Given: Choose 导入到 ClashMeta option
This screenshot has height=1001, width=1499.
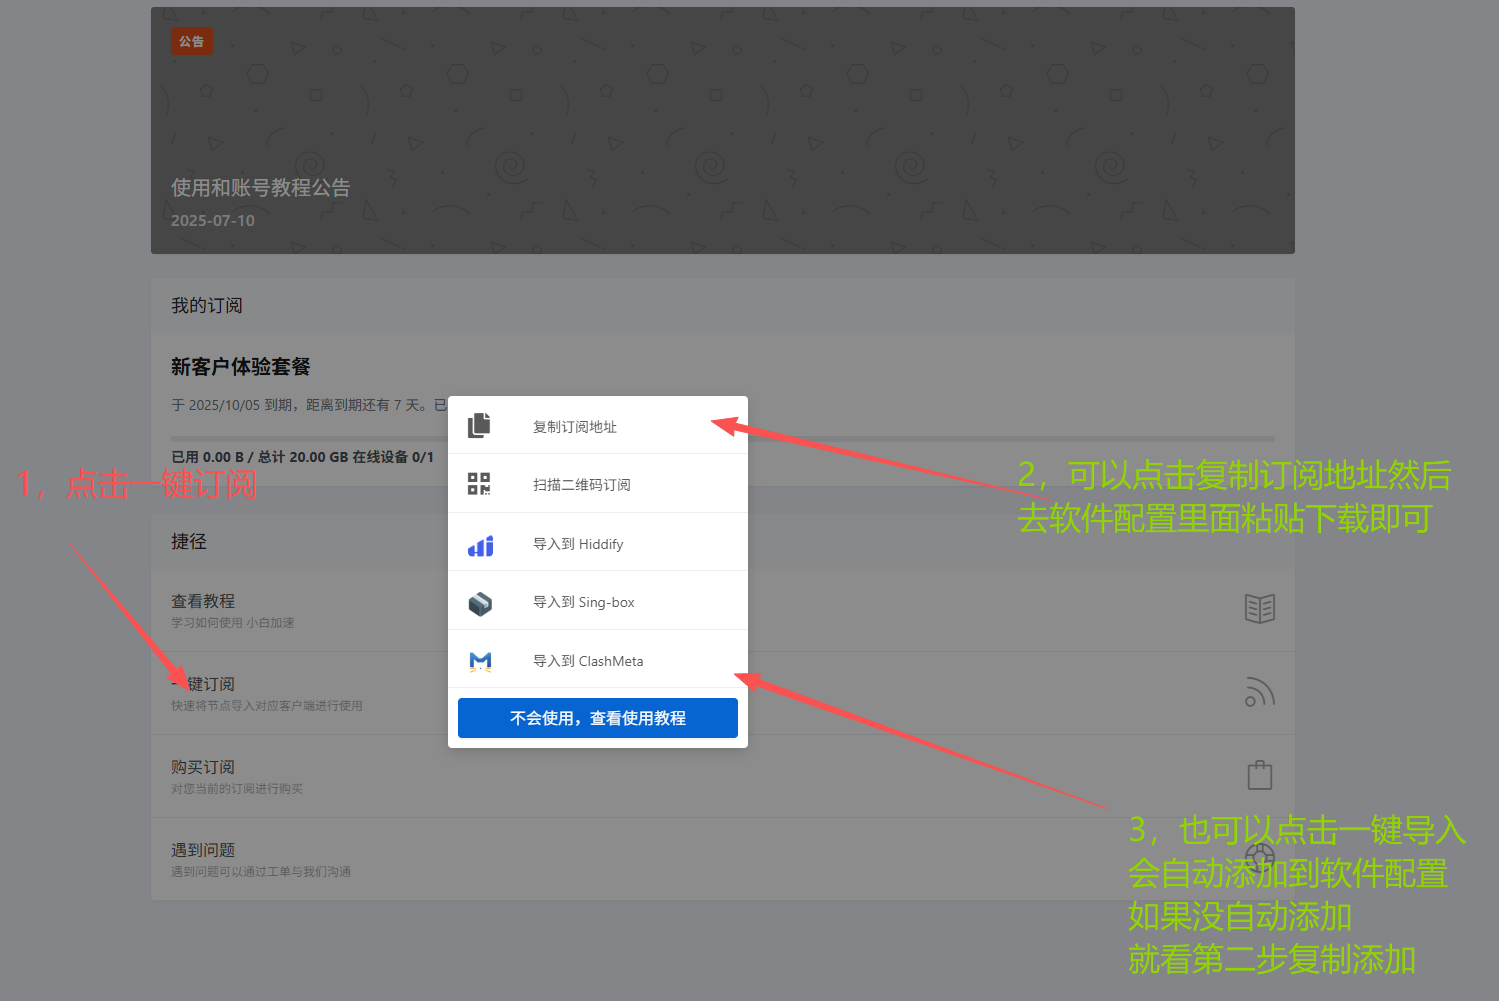Looking at the screenshot, I should pyautogui.click(x=588, y=661).
